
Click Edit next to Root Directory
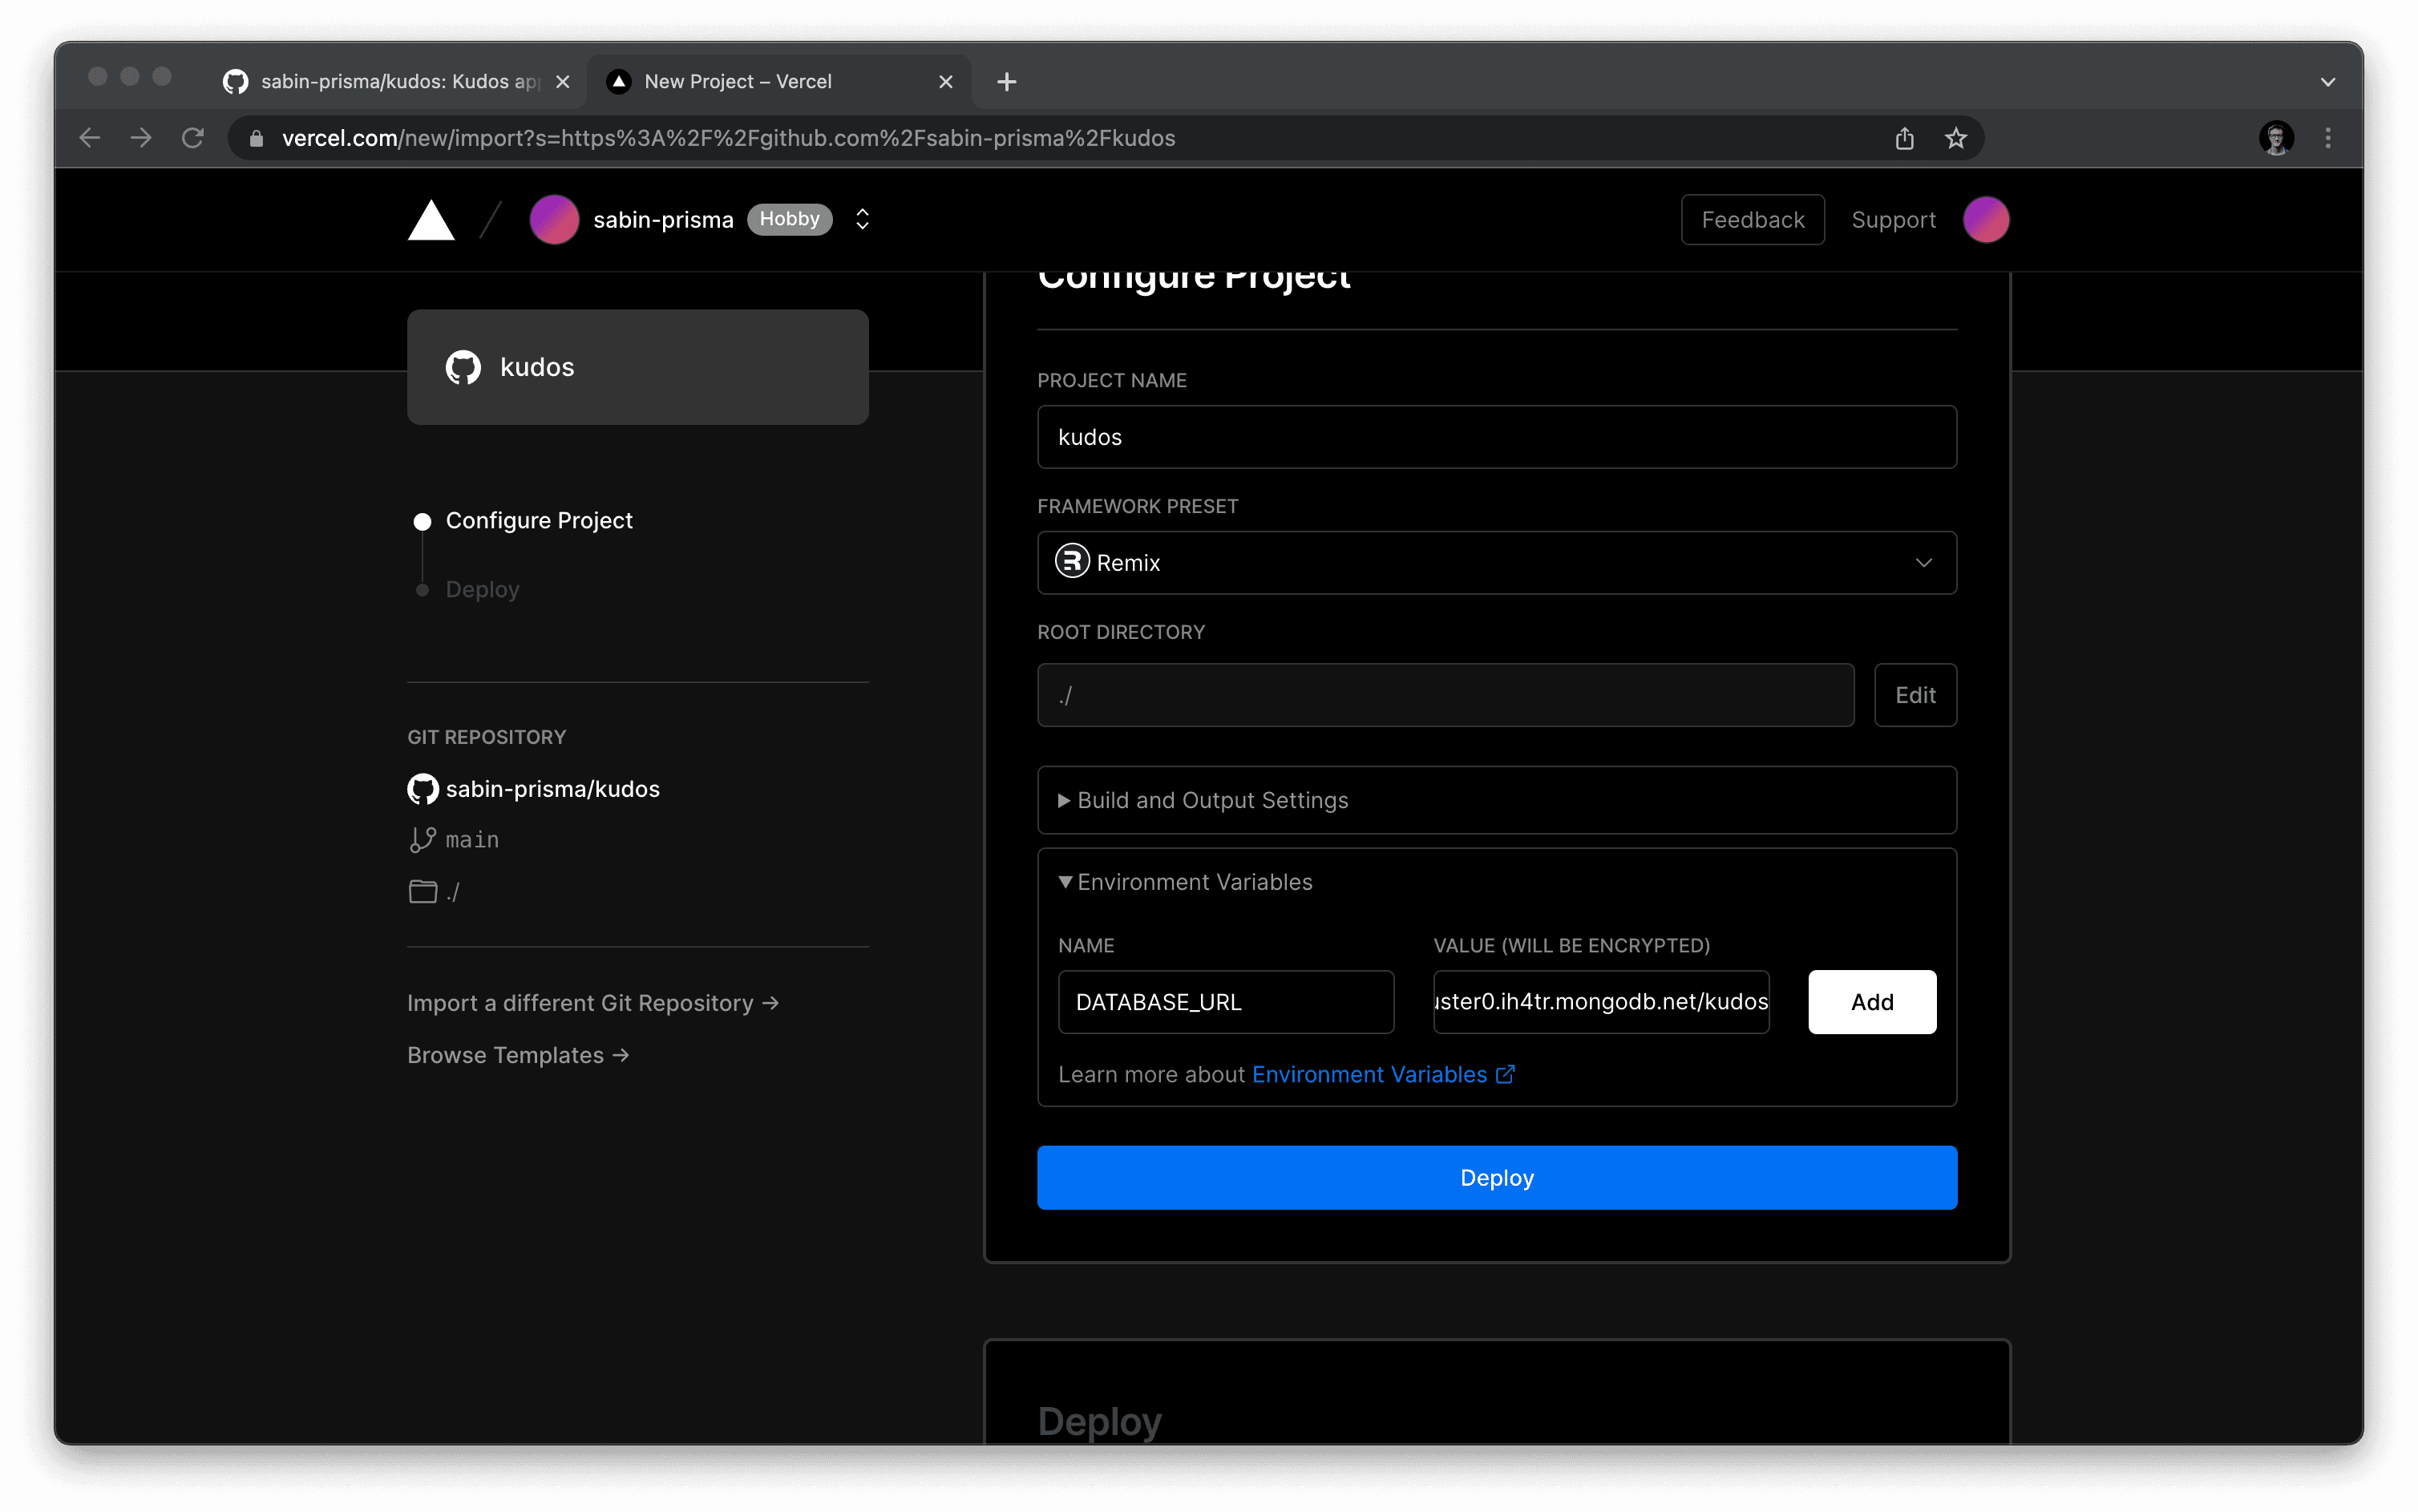pos(1914,695)
